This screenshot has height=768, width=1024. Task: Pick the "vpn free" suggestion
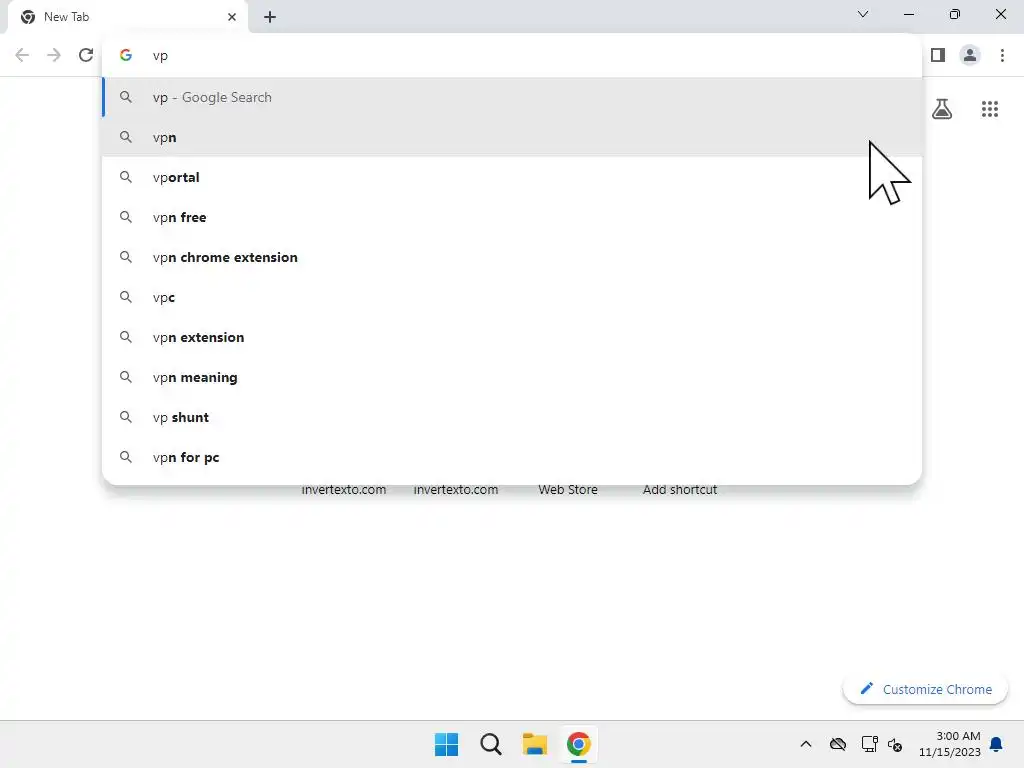pyautogui.click(x=512, y=217)
